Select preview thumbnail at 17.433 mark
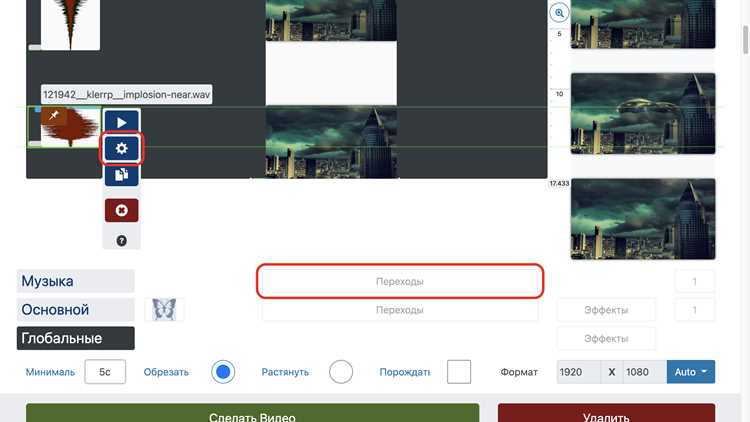This screenshot has width=750, height=422. coord(643,219)
